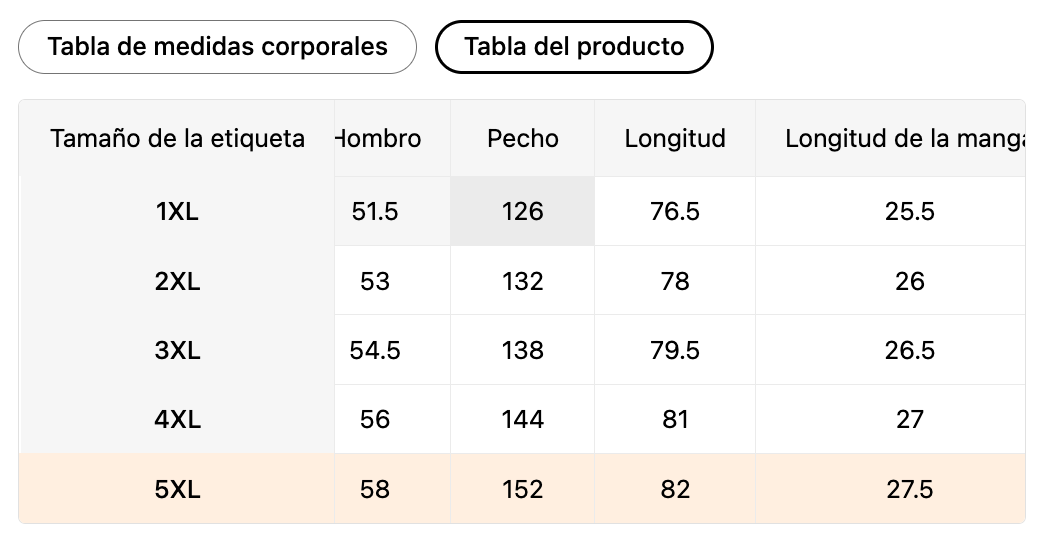Click the Hombro value 54.5 cell
The width and height of the screenshot is (1042, 536).
pyautogui.click(x=376, y=351)
